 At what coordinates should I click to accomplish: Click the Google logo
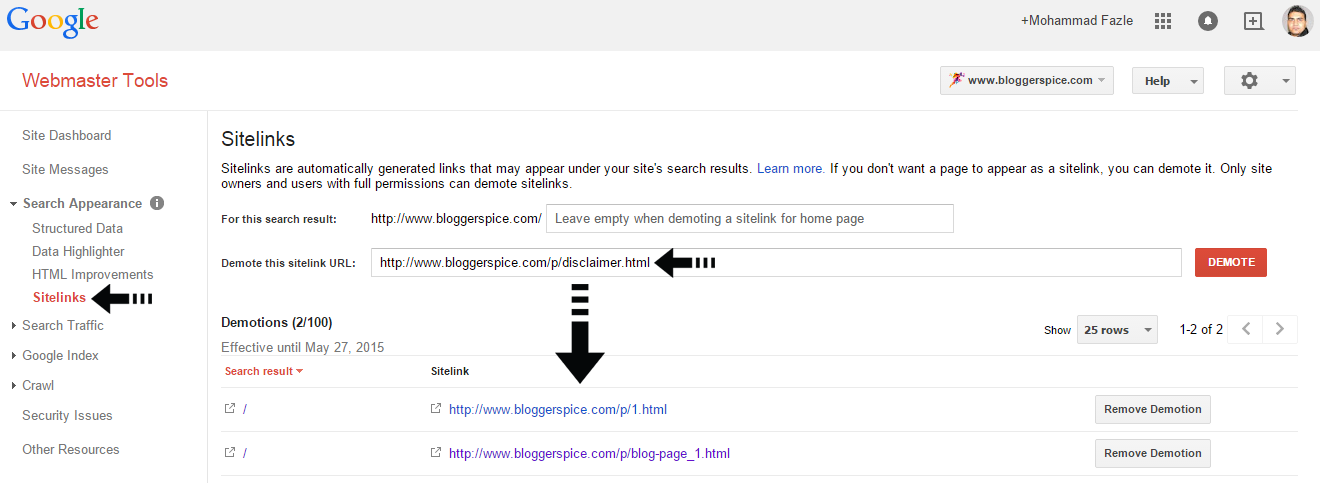pos(52,23)
